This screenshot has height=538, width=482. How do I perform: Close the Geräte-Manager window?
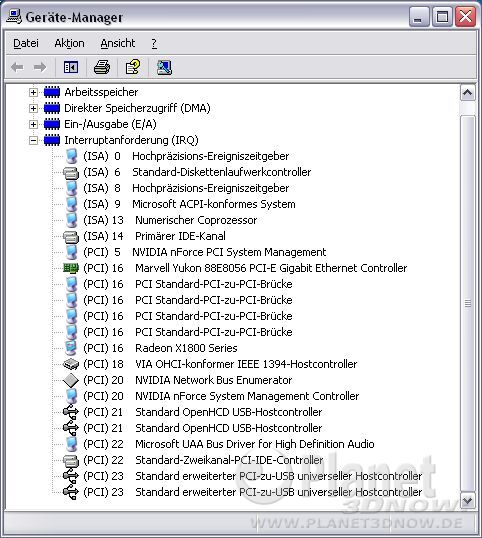click(465, 17)
